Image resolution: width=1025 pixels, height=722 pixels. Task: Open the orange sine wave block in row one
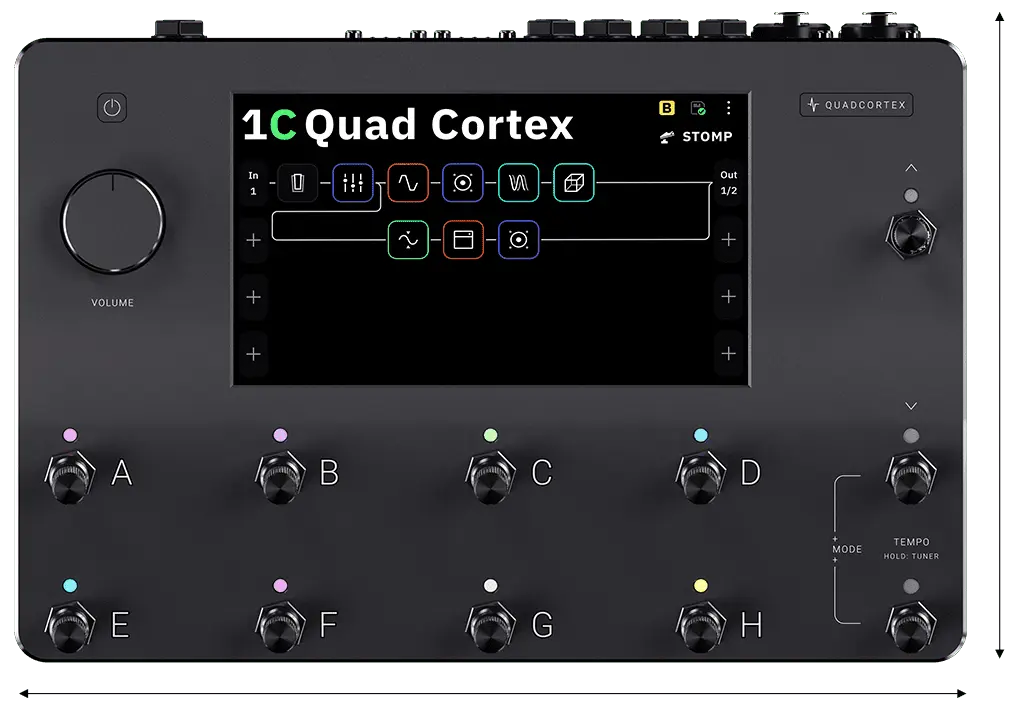click(408, 182)
